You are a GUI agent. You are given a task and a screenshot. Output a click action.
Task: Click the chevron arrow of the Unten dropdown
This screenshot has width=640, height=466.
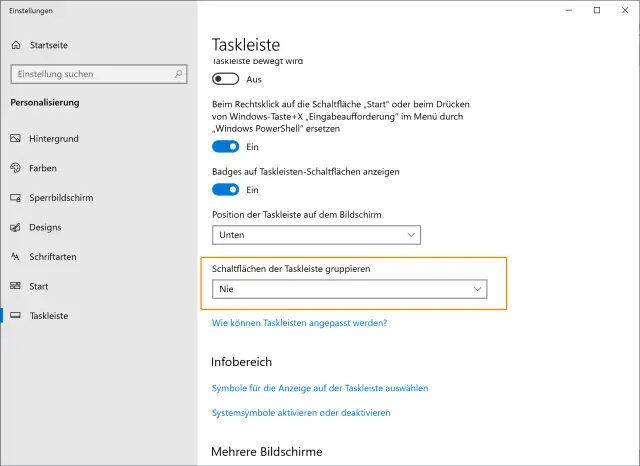pyautogui.click(x=411, y=234)
